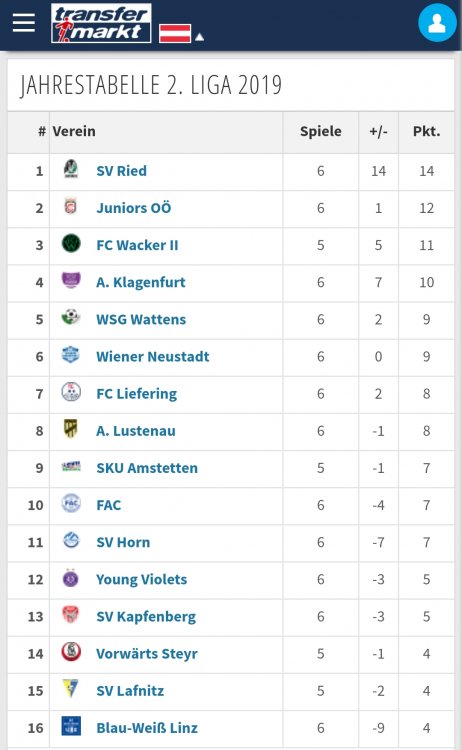Viewport: 462px width, 750px height.
Task: Click the SV Lafnitz club crest
Action: (71, 689)
